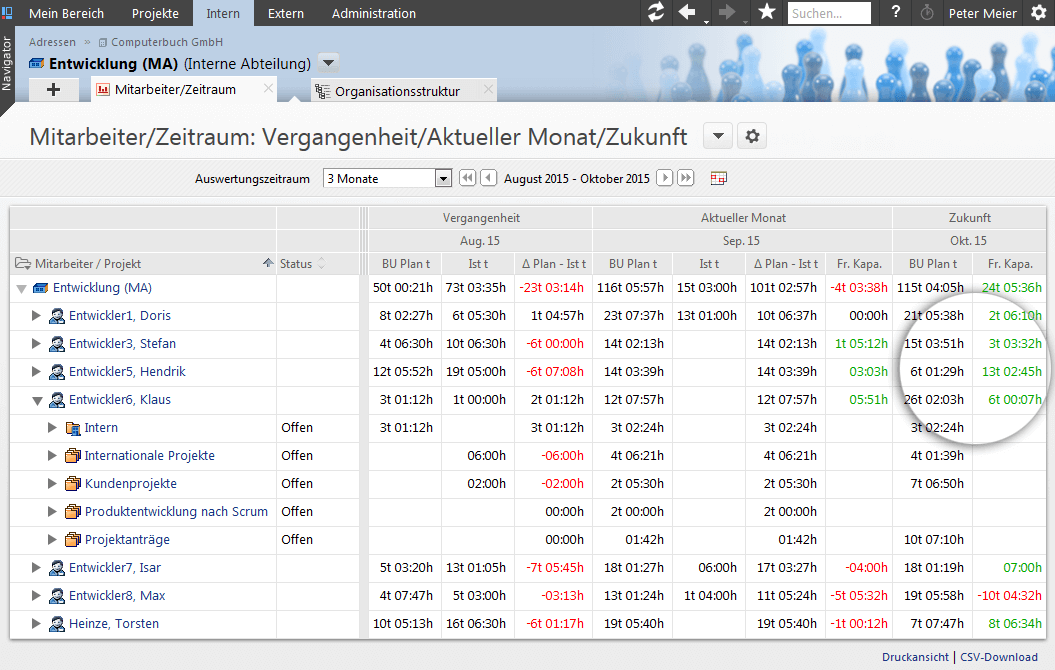Open favorites via the star icon
This screenshot has width=1055, height=670.
point(766,12)
